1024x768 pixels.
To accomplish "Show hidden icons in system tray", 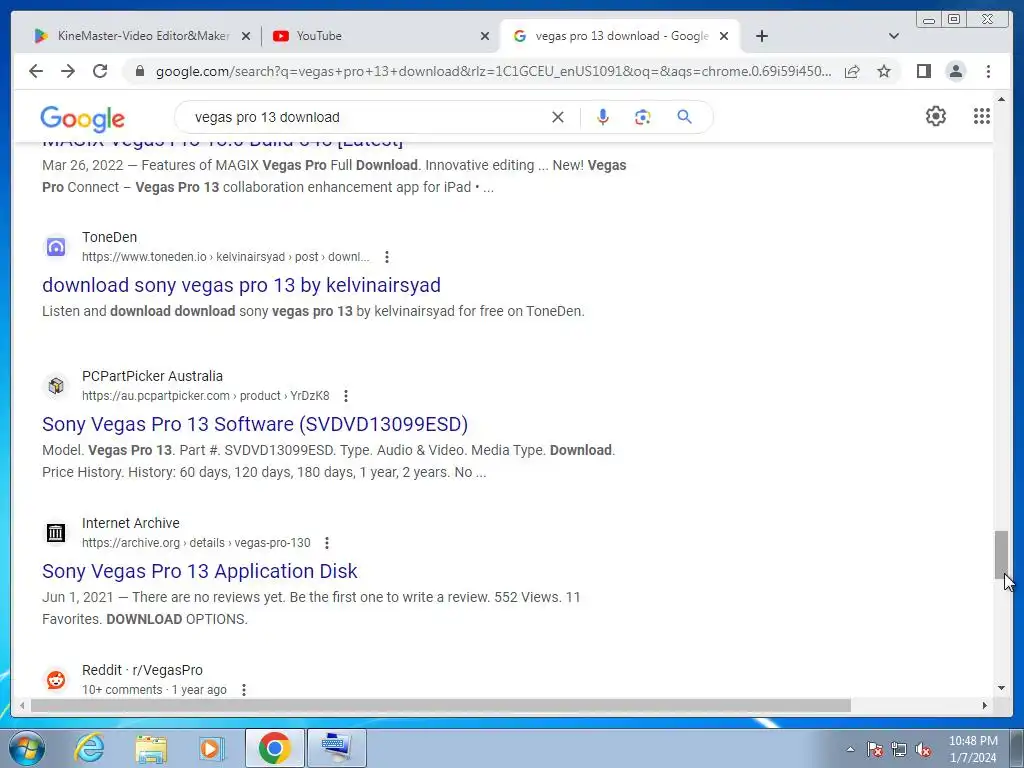I will point(850,749).
